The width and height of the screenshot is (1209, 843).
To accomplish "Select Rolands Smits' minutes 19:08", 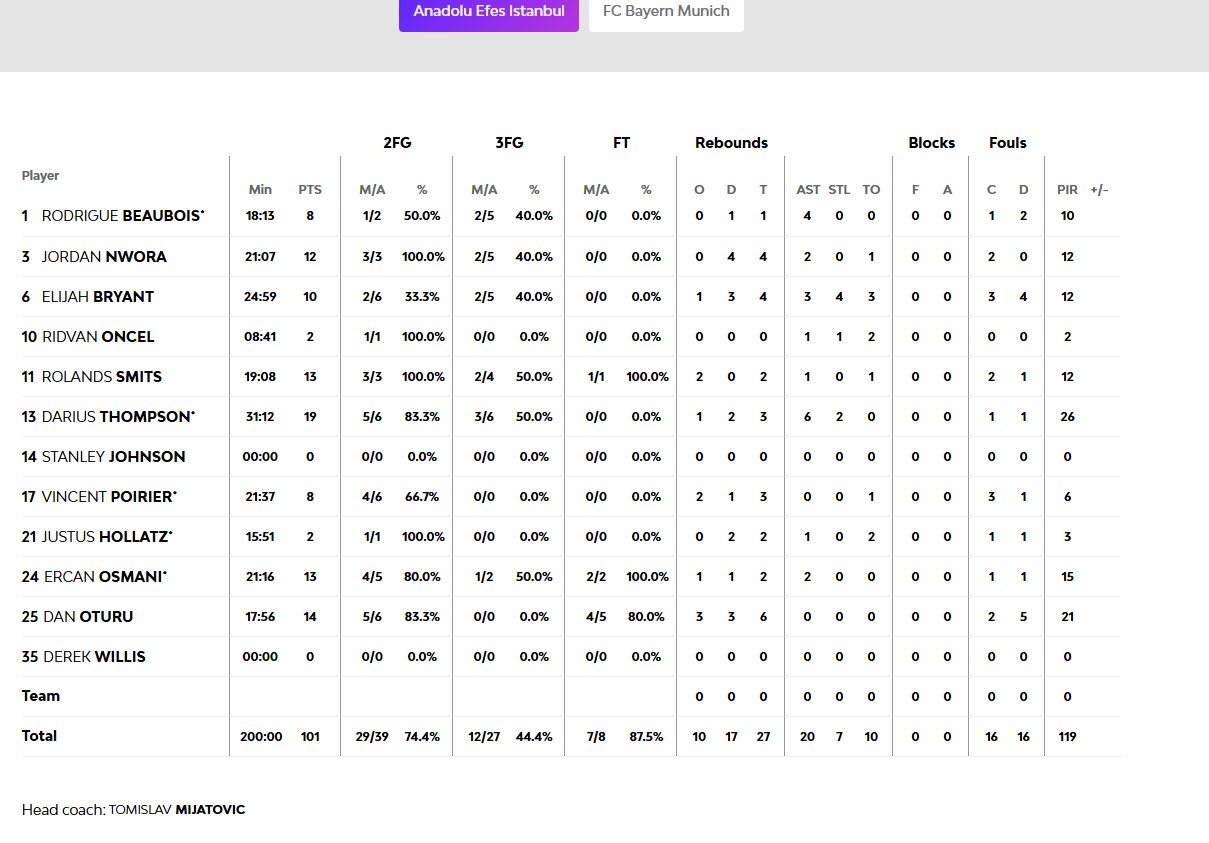I will coord(260,376).
